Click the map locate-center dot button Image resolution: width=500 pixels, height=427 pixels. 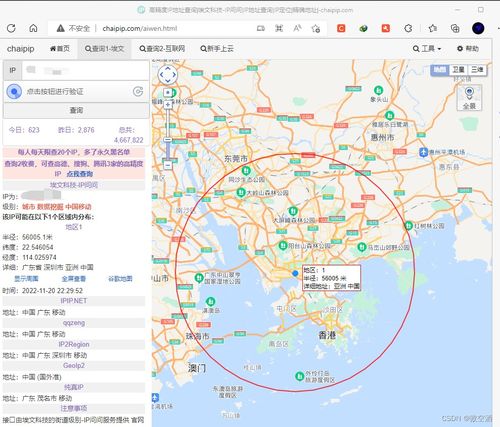(168, 93)
